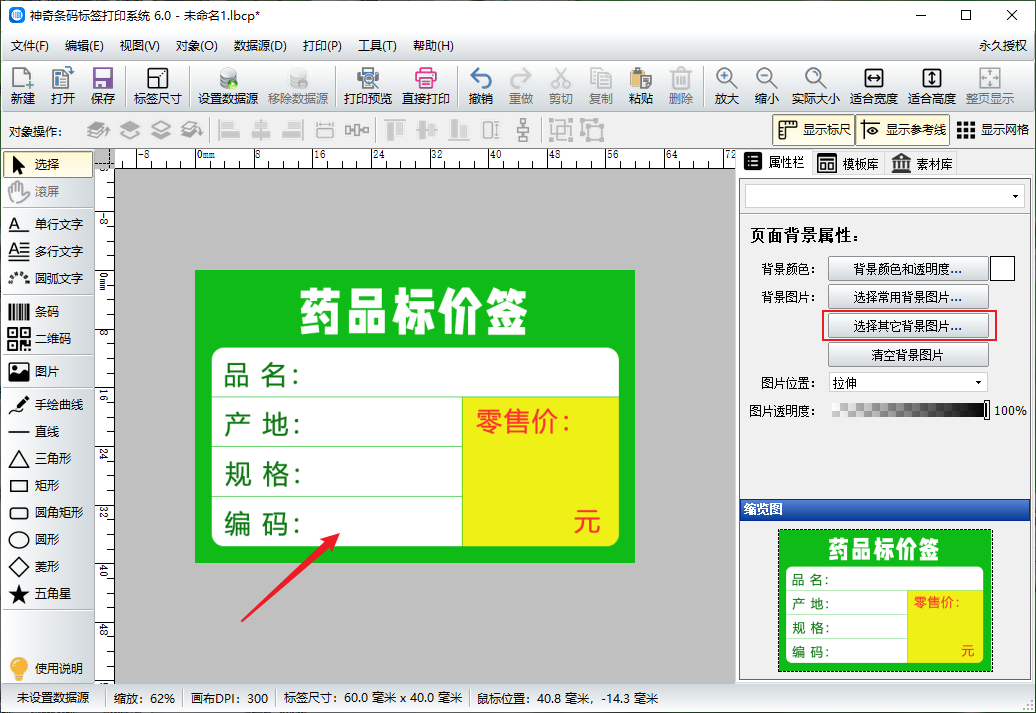
Task: Click 移除数据源 remove data source
Action: [298, 86]
